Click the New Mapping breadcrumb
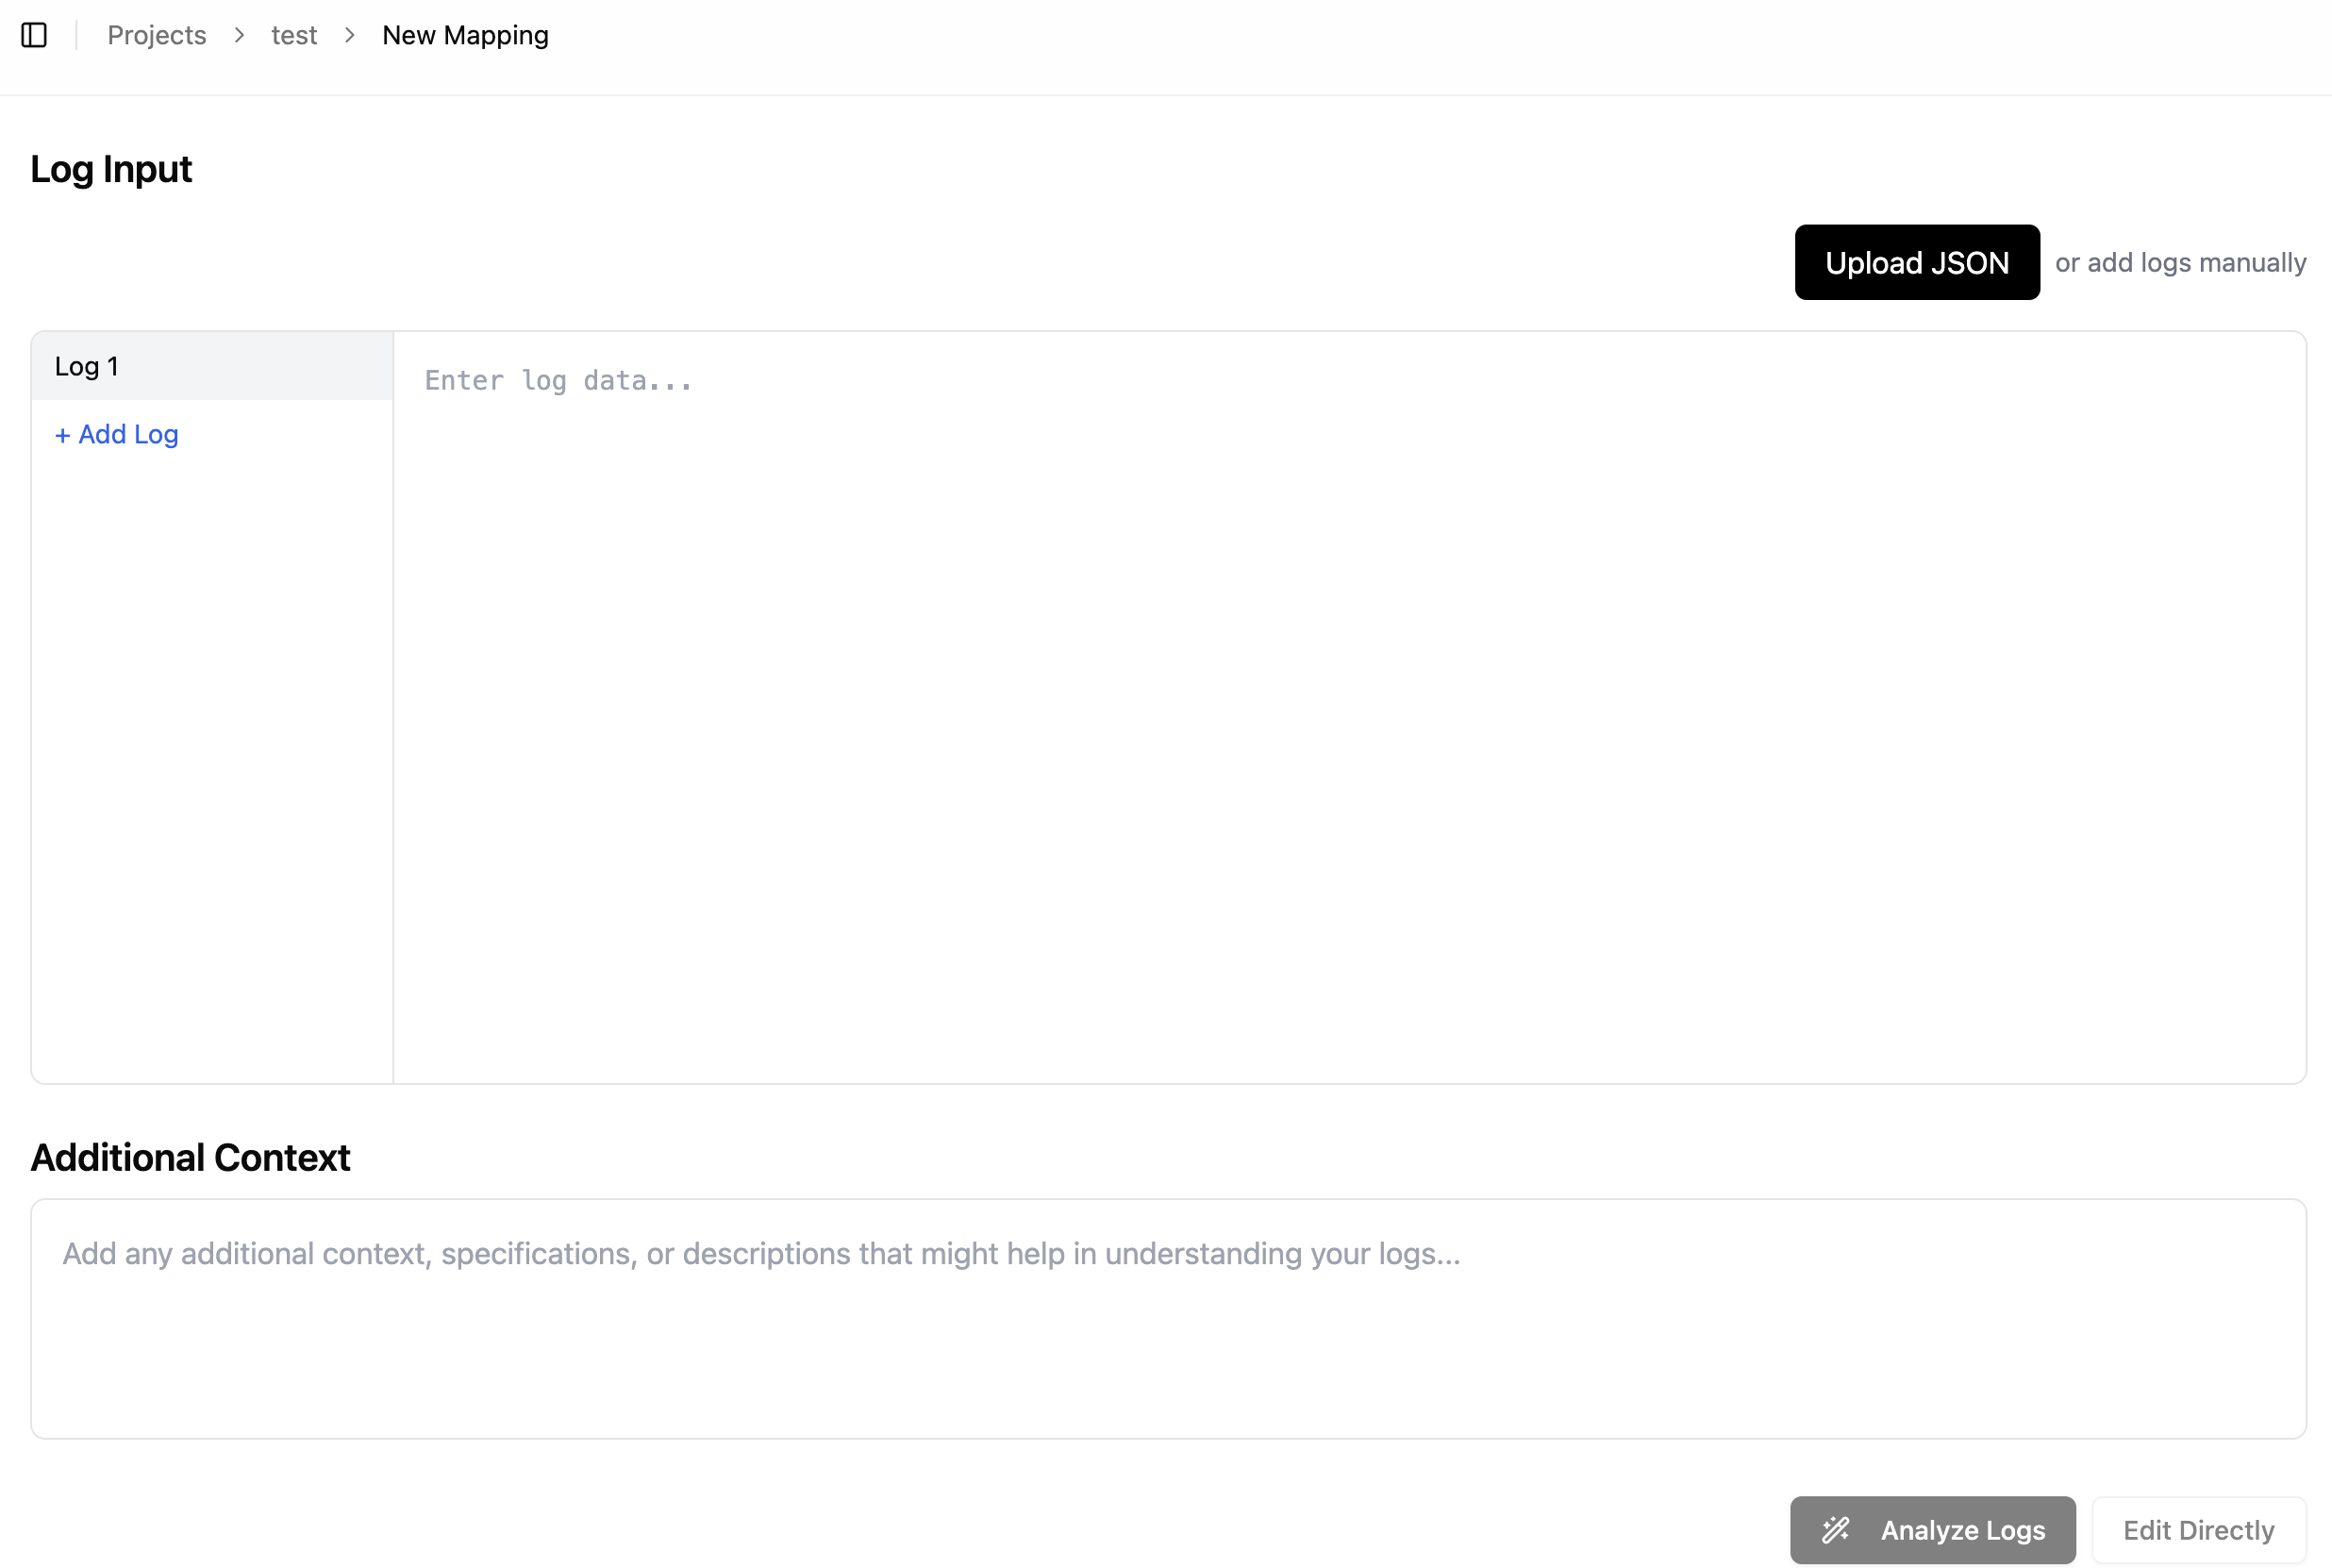This screenshot has height=1568, width=2332. tap(465, 35)
